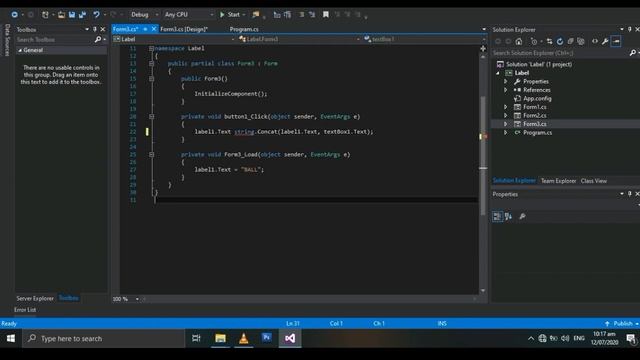Click the Navigate Backward toolbar icon
Image resolution: width=640 pixels, height=360 pixels.
[15, 15]
